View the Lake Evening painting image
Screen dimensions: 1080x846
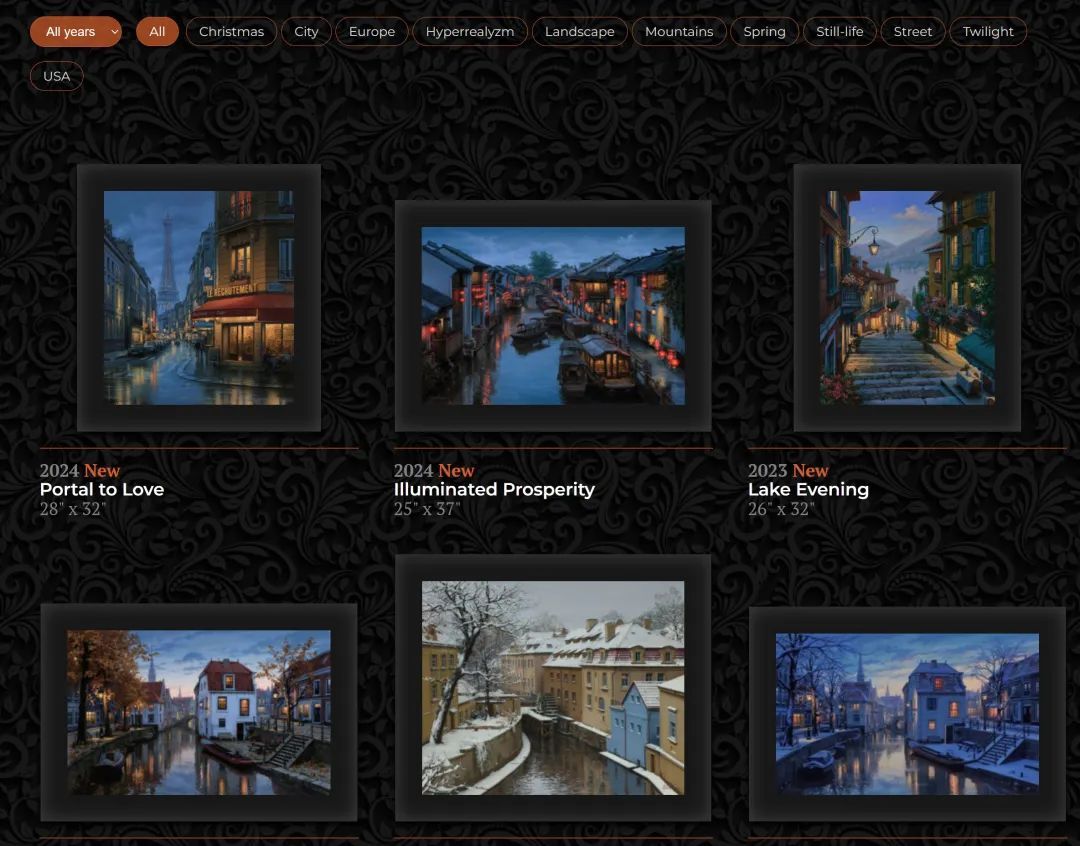[907, 298]
